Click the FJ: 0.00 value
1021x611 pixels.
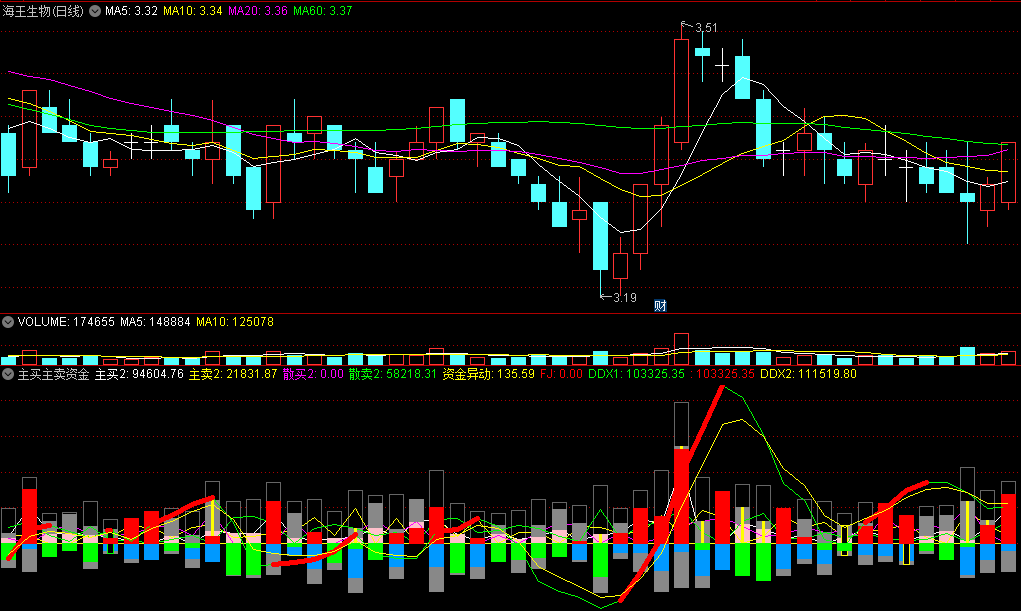[561, 374]
